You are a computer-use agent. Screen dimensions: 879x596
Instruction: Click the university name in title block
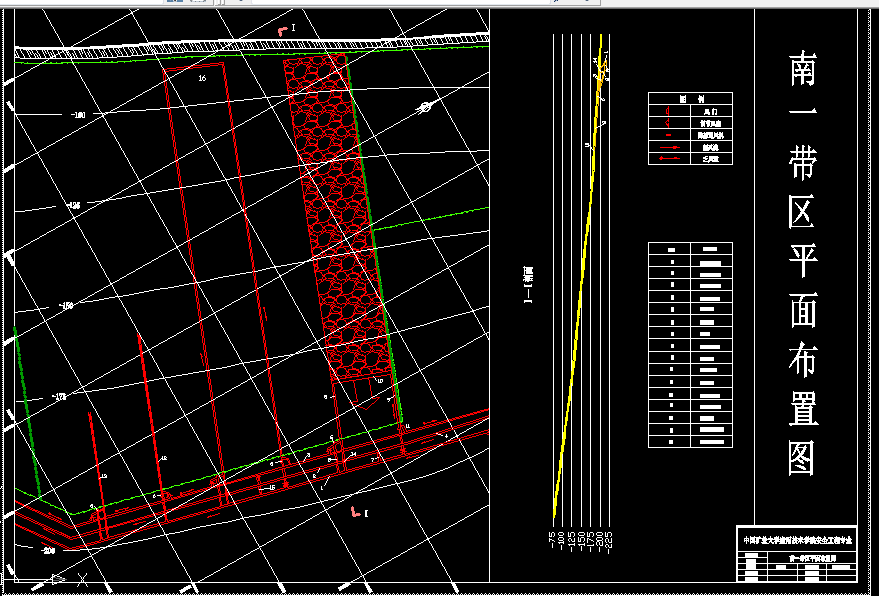click(x=797, y=540)
